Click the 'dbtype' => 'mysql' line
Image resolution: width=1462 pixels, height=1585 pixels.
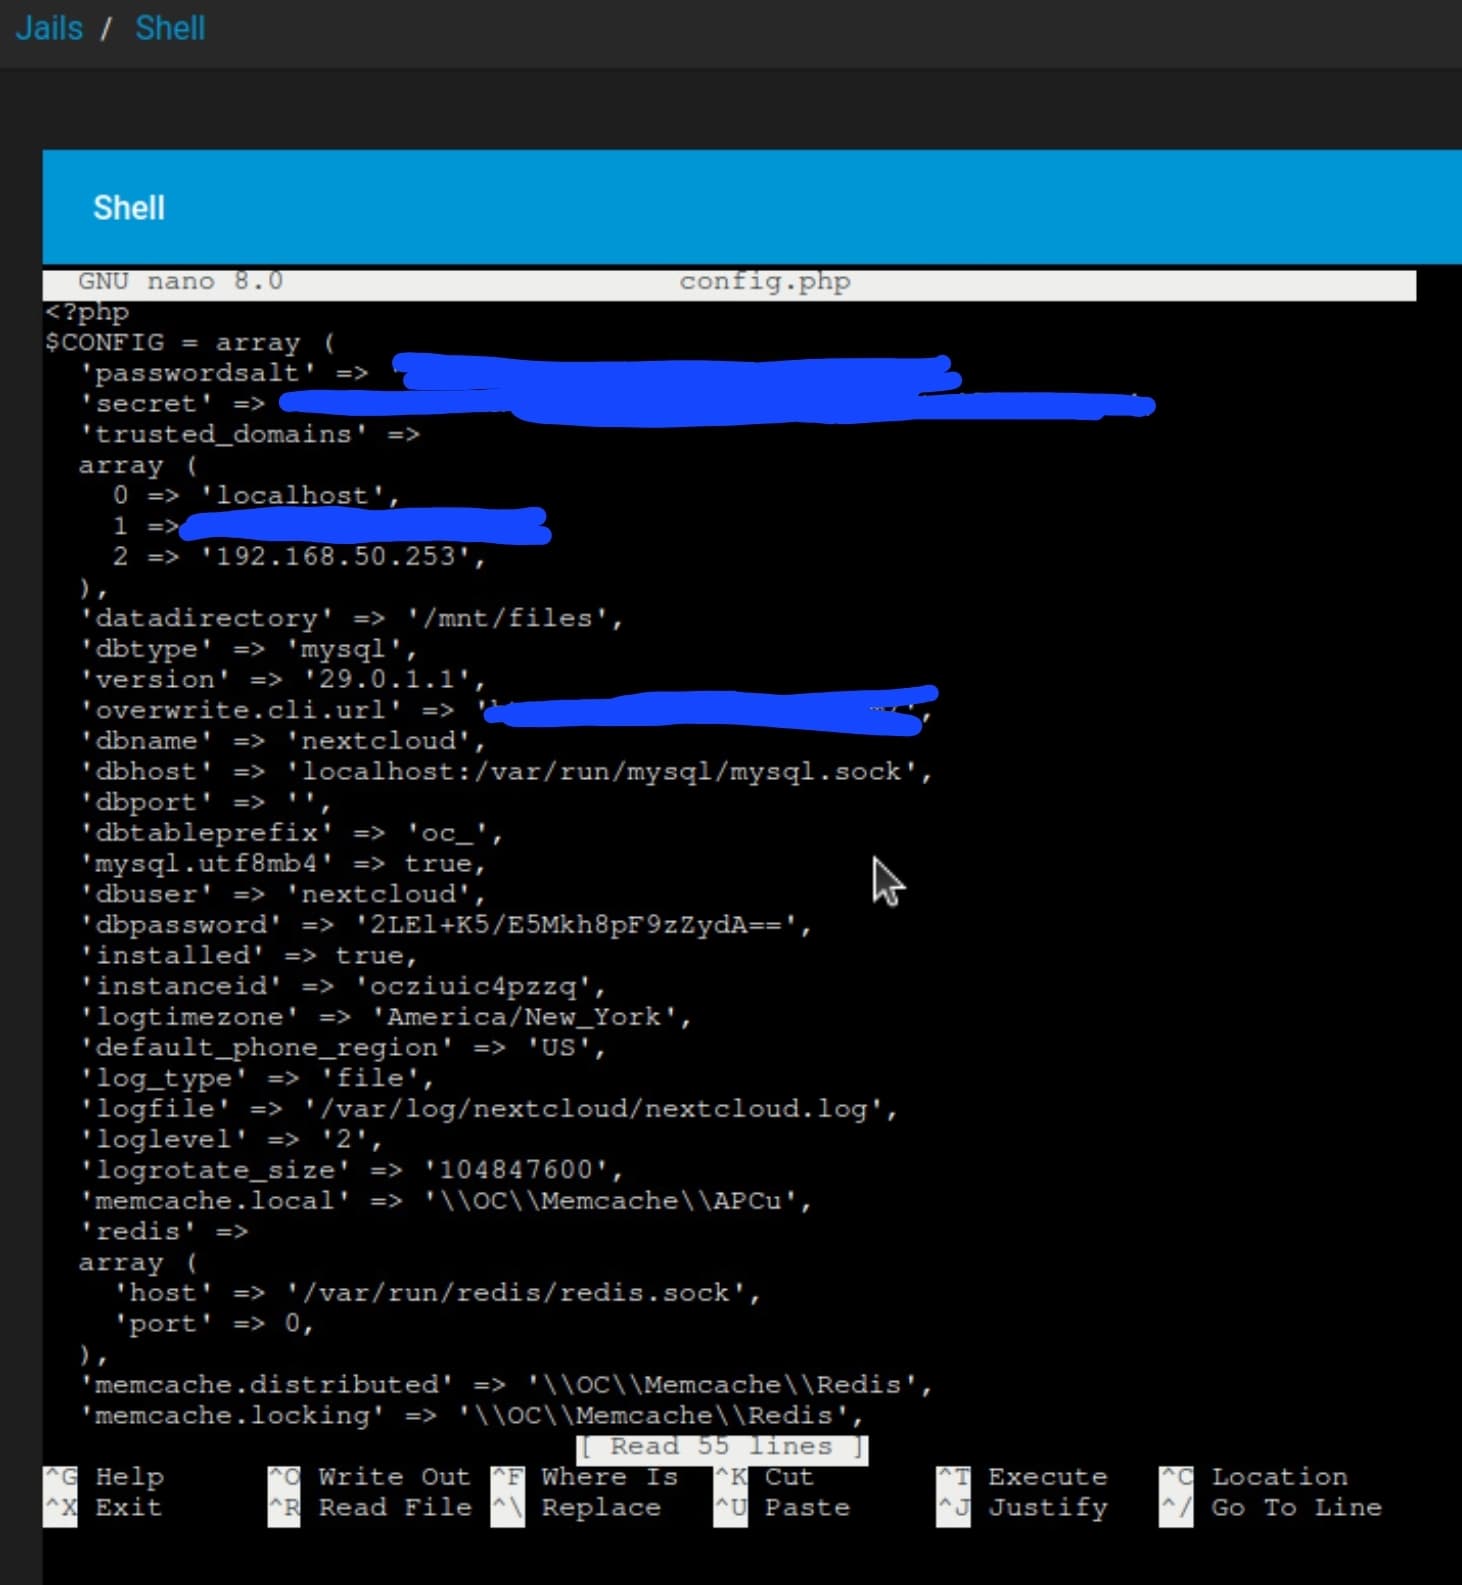248,648
